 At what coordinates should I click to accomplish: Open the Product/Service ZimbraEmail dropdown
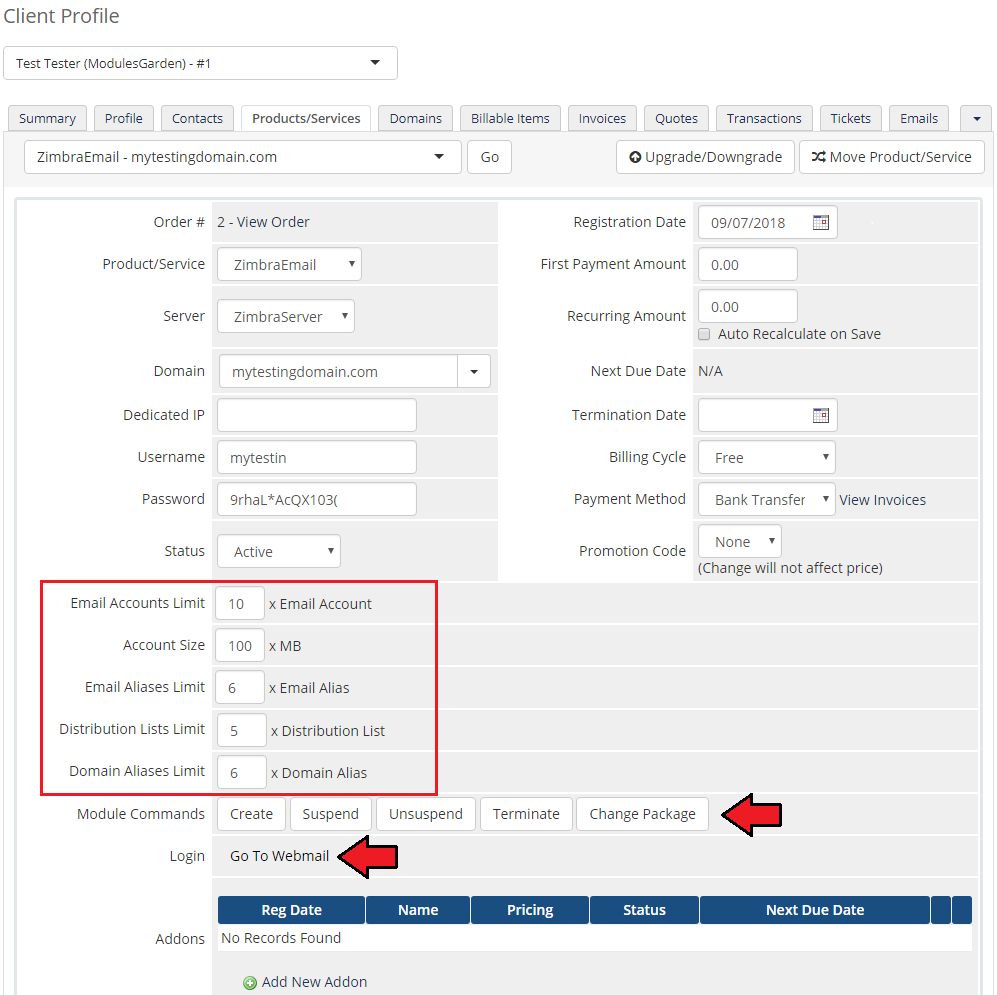tap(289, 264)
